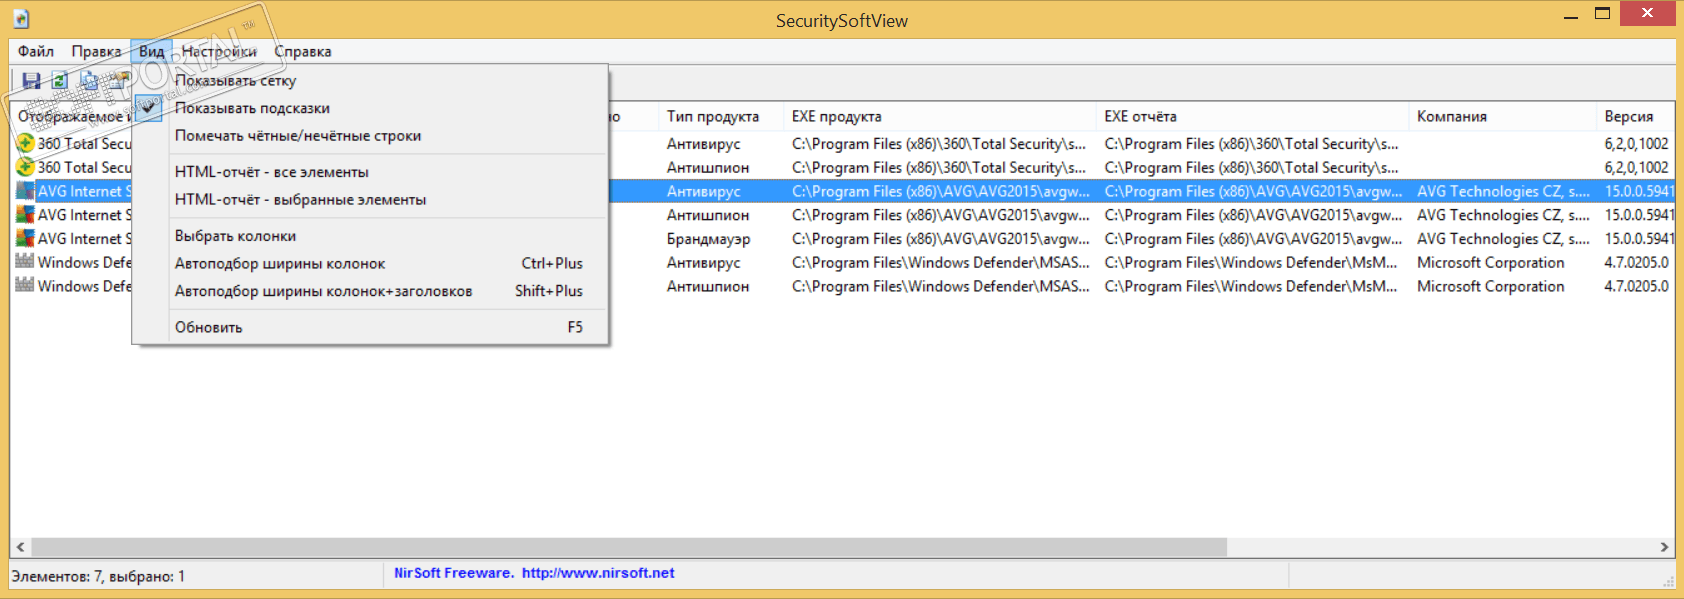This screenshot has height=599, width=1684.
Task: Sort by the Отображаемое имя column header
Action: [x=72, y=117]
